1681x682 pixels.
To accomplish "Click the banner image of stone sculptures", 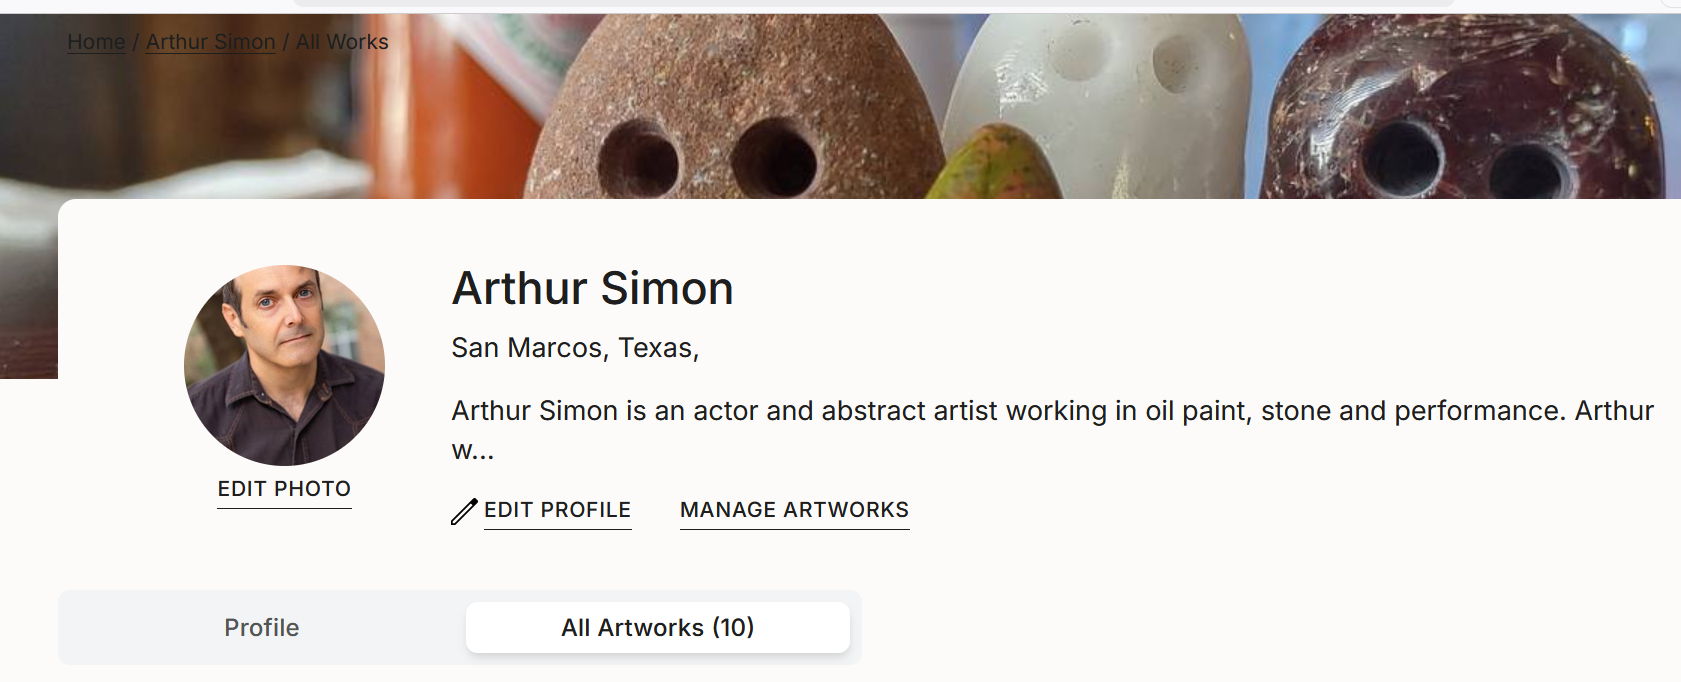I will click(x=840, y=100).
